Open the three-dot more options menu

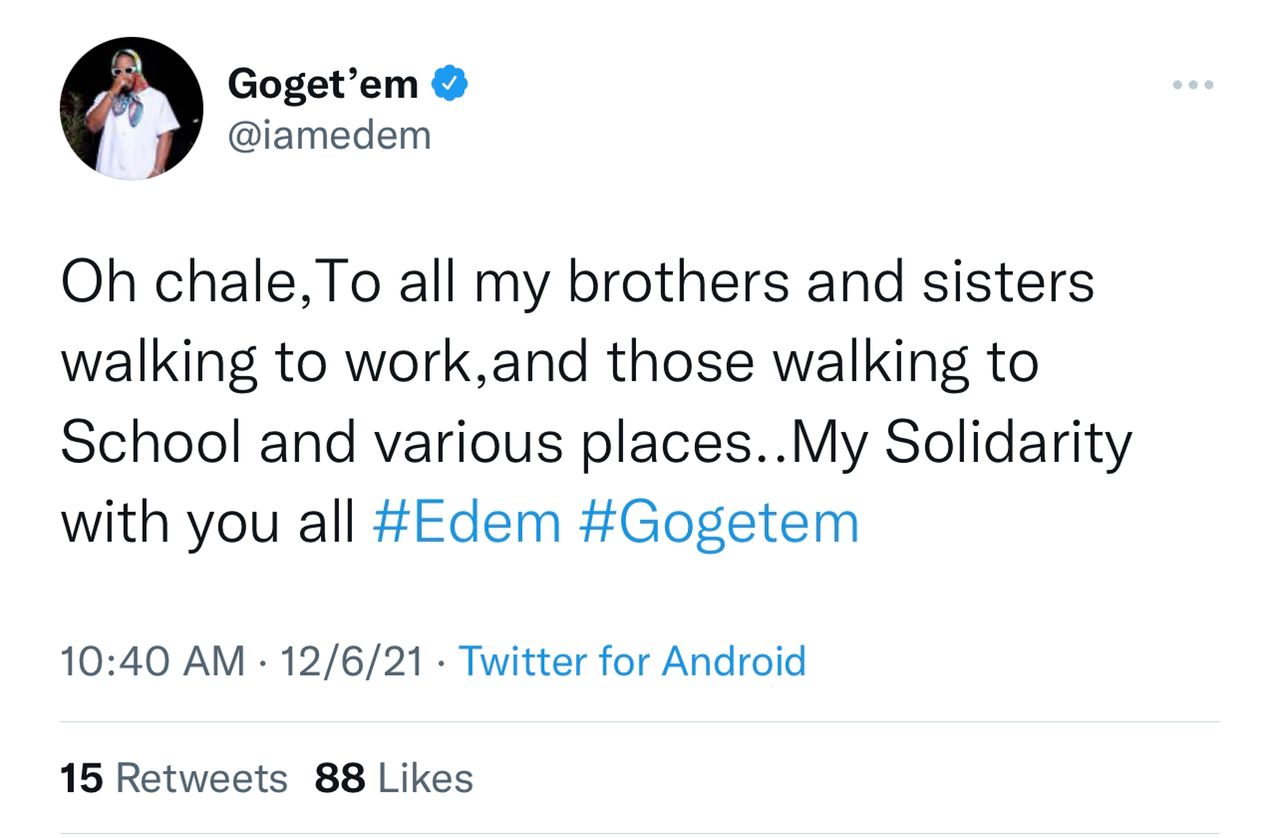click(x=1194, y=86)
